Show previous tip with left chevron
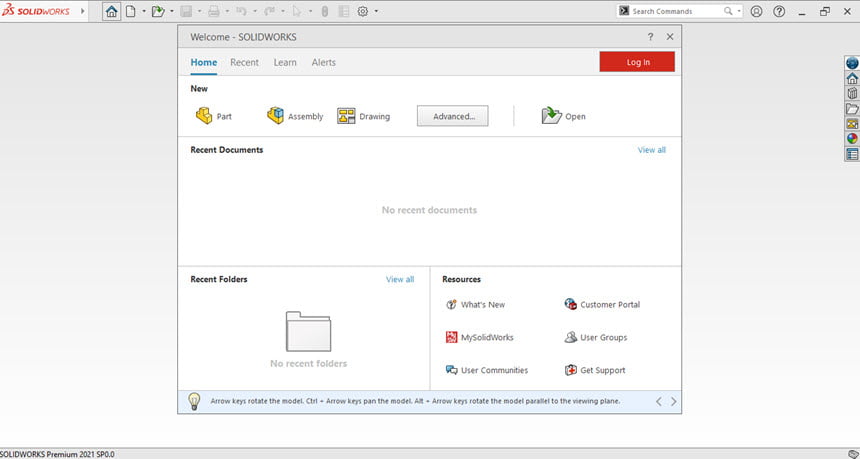 coord(659,401)
